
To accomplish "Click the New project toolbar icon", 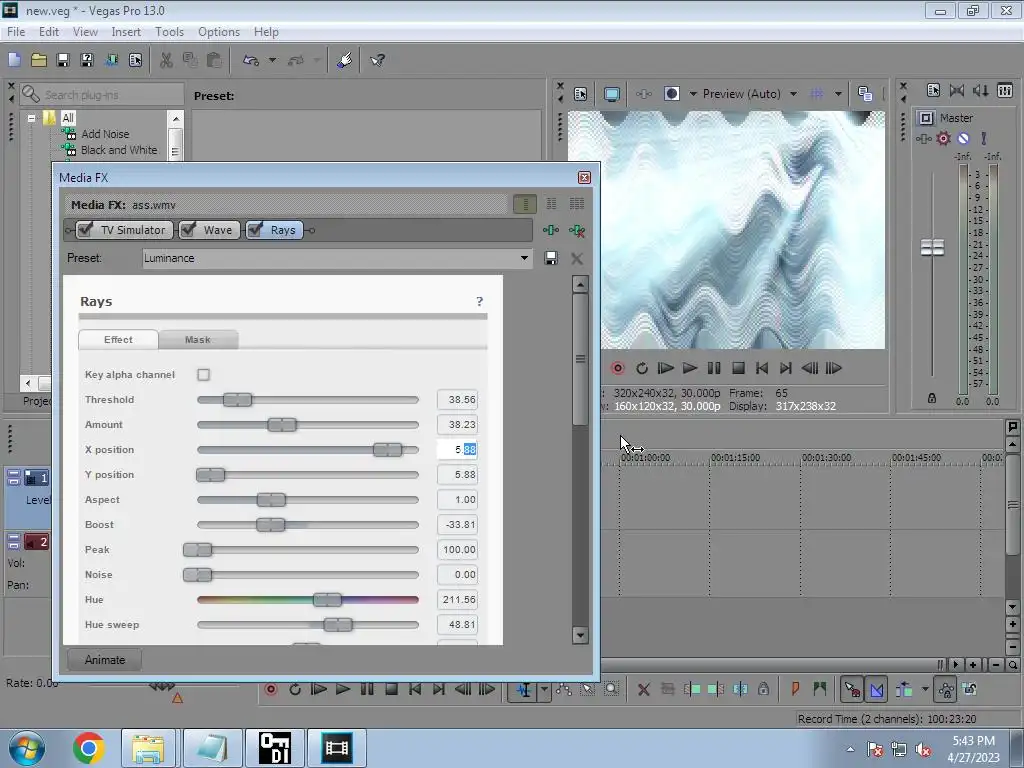I will (x=14, y=60).
